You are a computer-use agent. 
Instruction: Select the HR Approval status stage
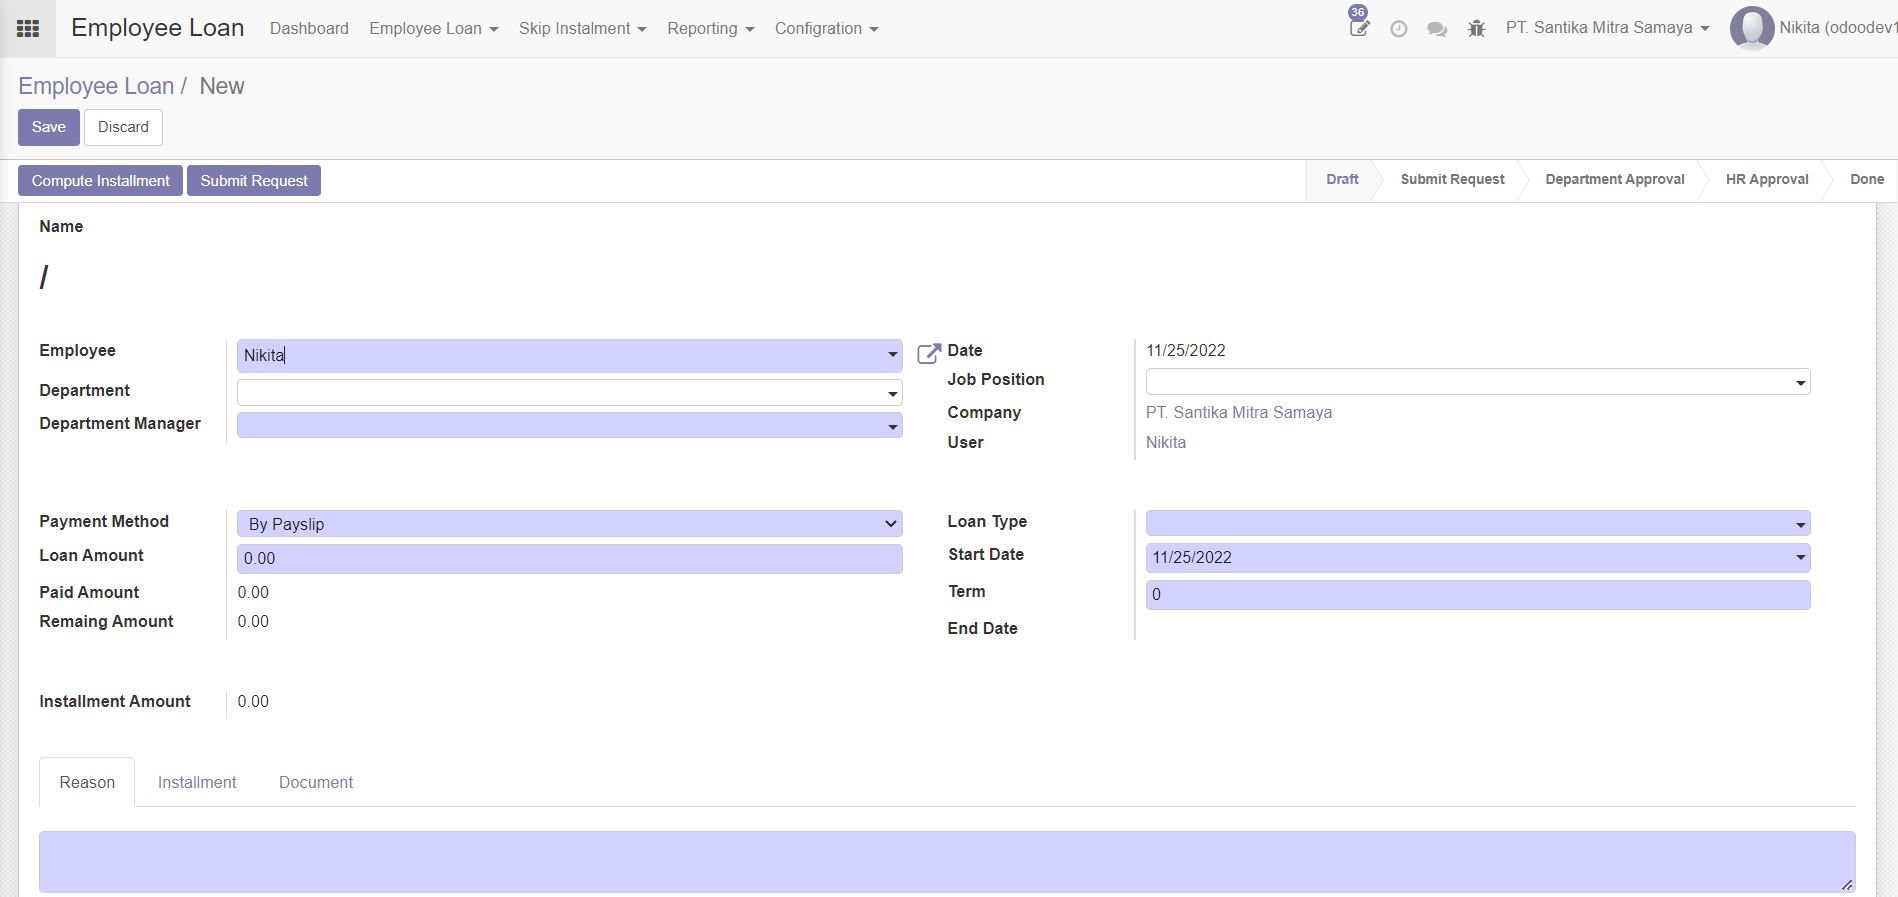[1766, 180]
